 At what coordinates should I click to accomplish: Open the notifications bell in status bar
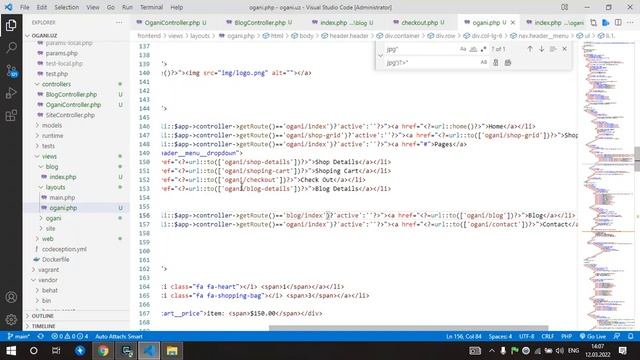click(631, 336)
